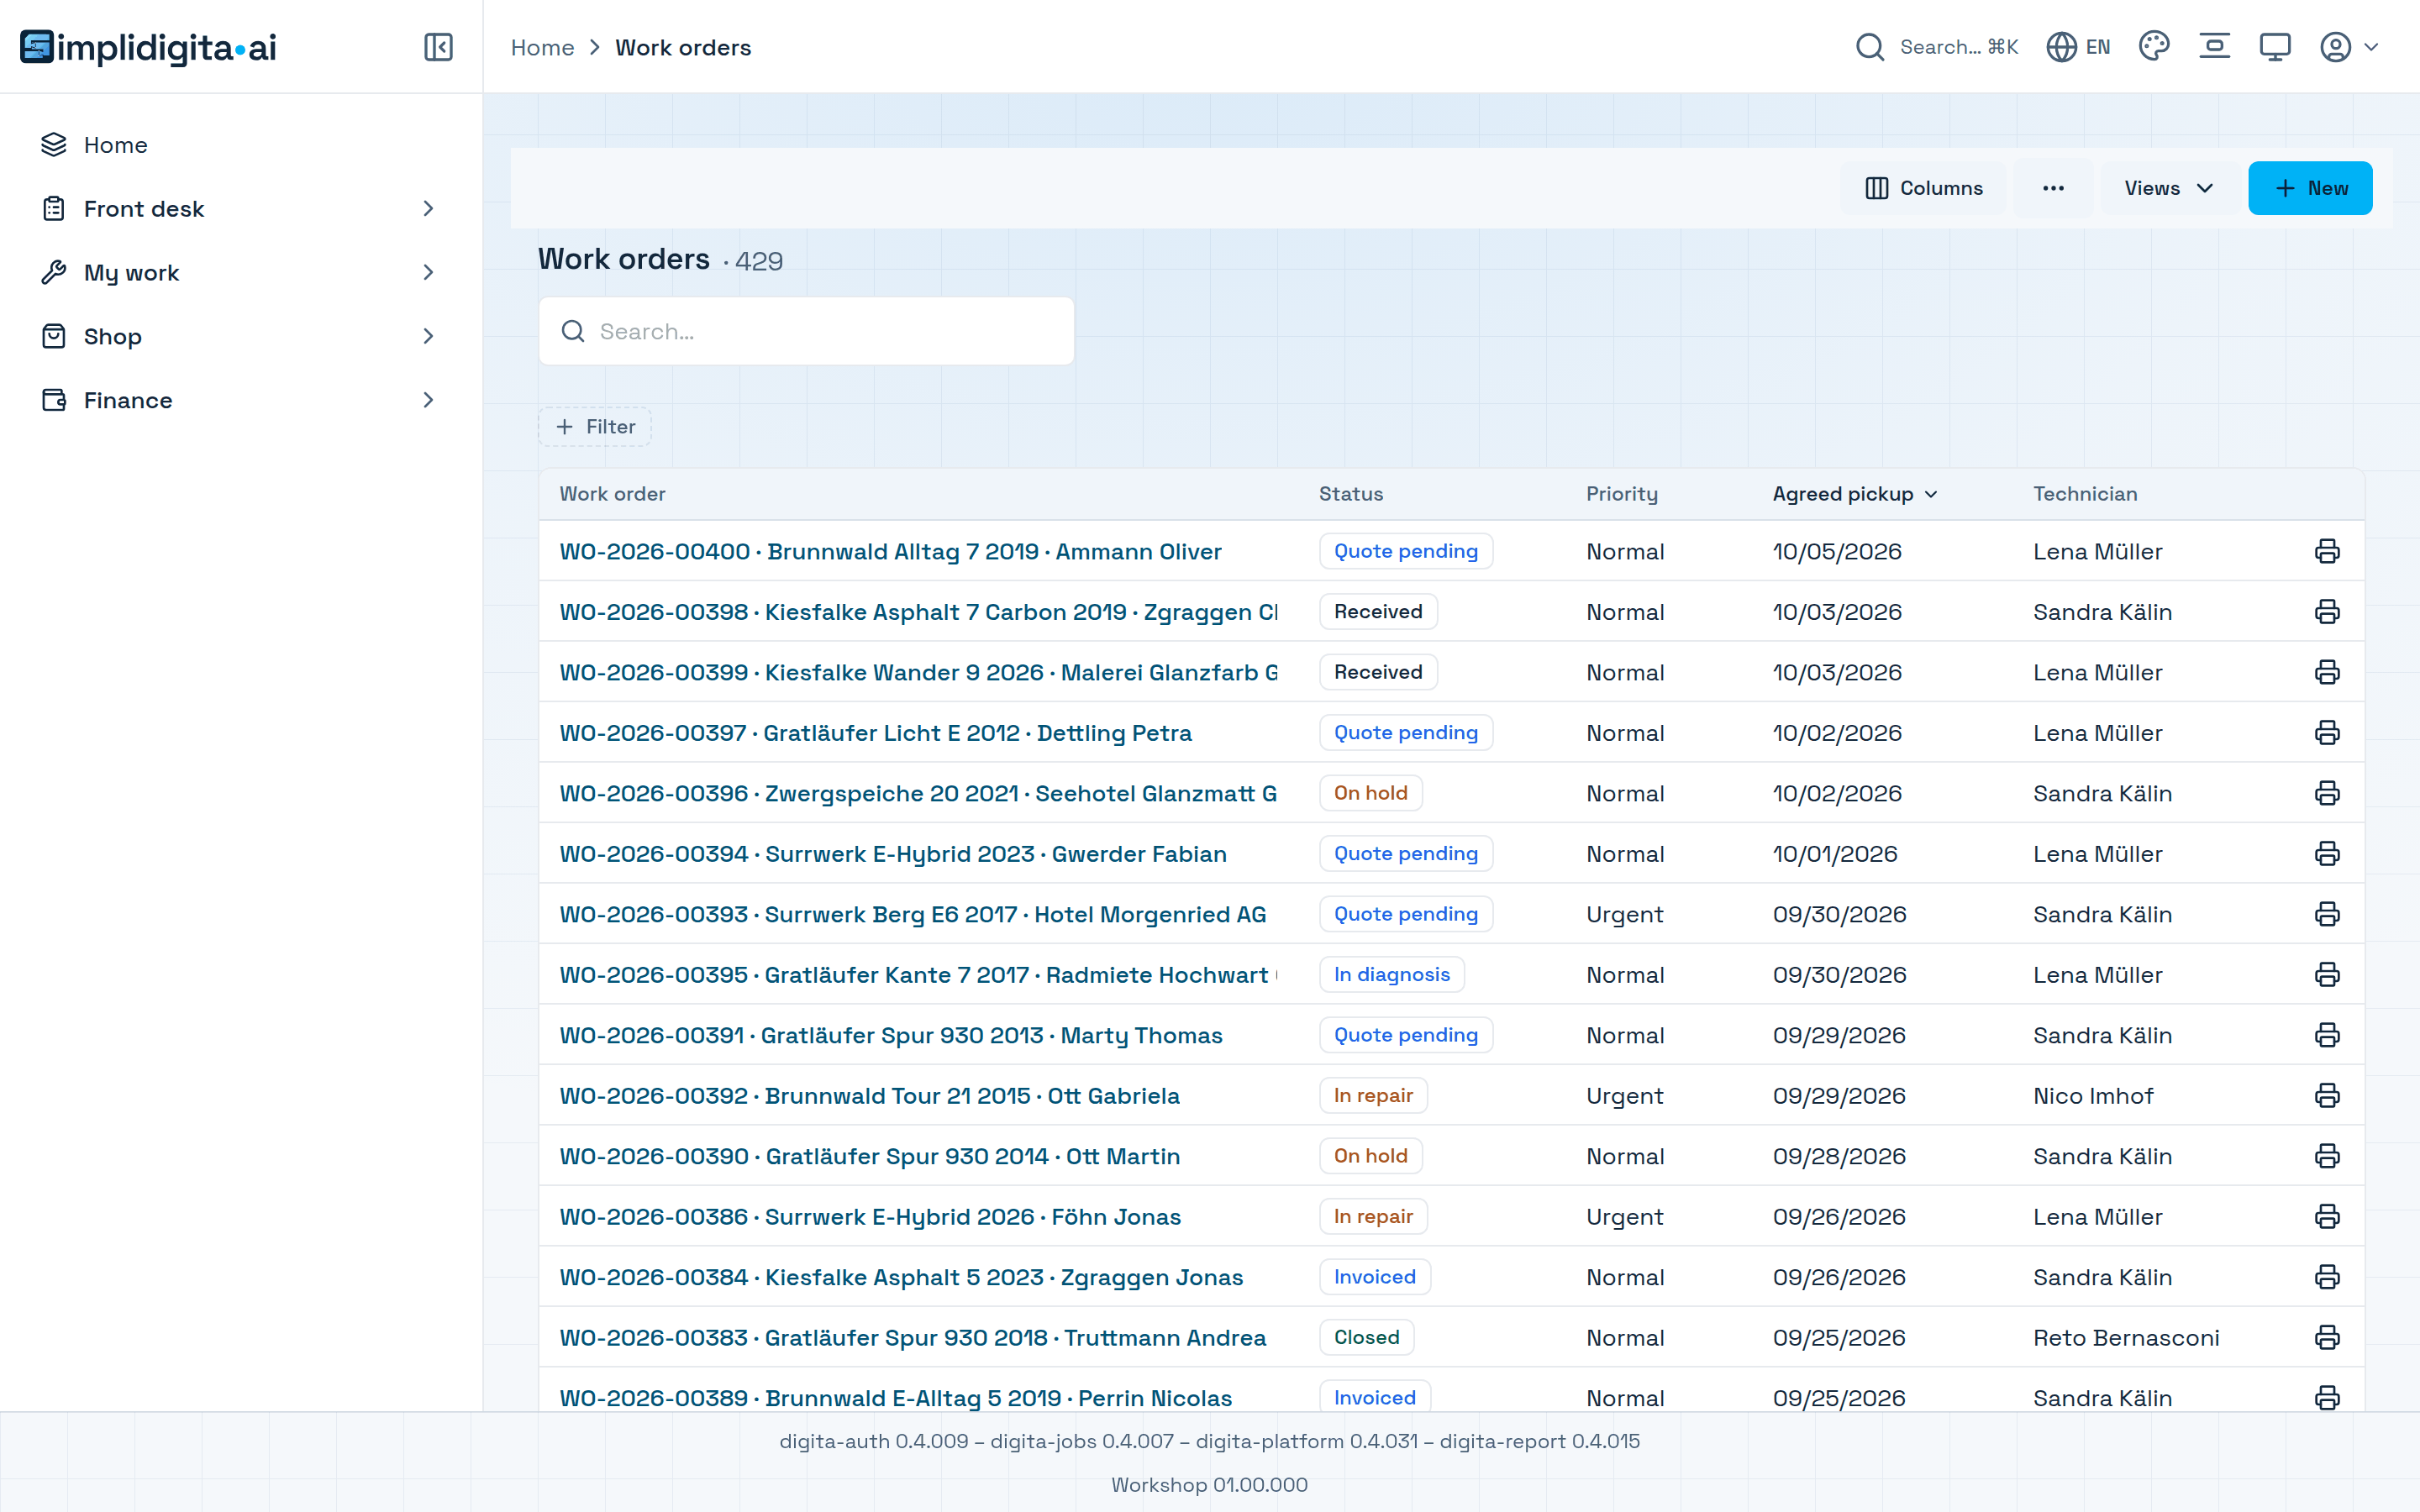Viewport: 2420px width, 1512px height.
Task: Focus the work orders Search field
Action: (806, 331)
